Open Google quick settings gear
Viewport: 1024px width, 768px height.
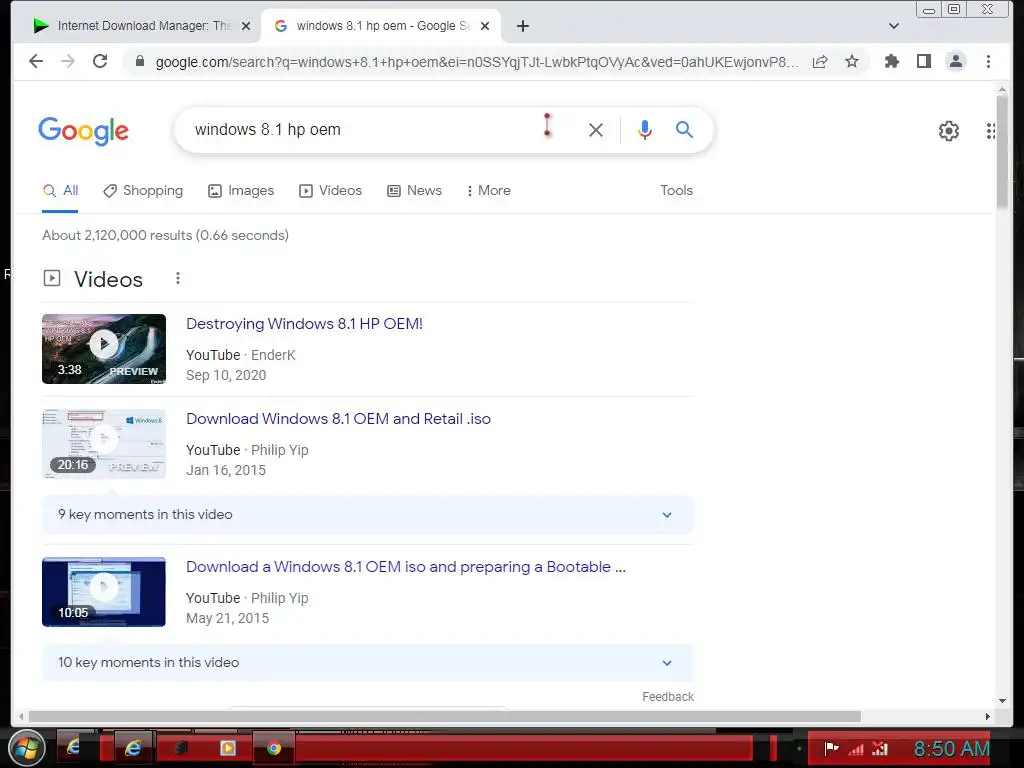tap(948, 131)
